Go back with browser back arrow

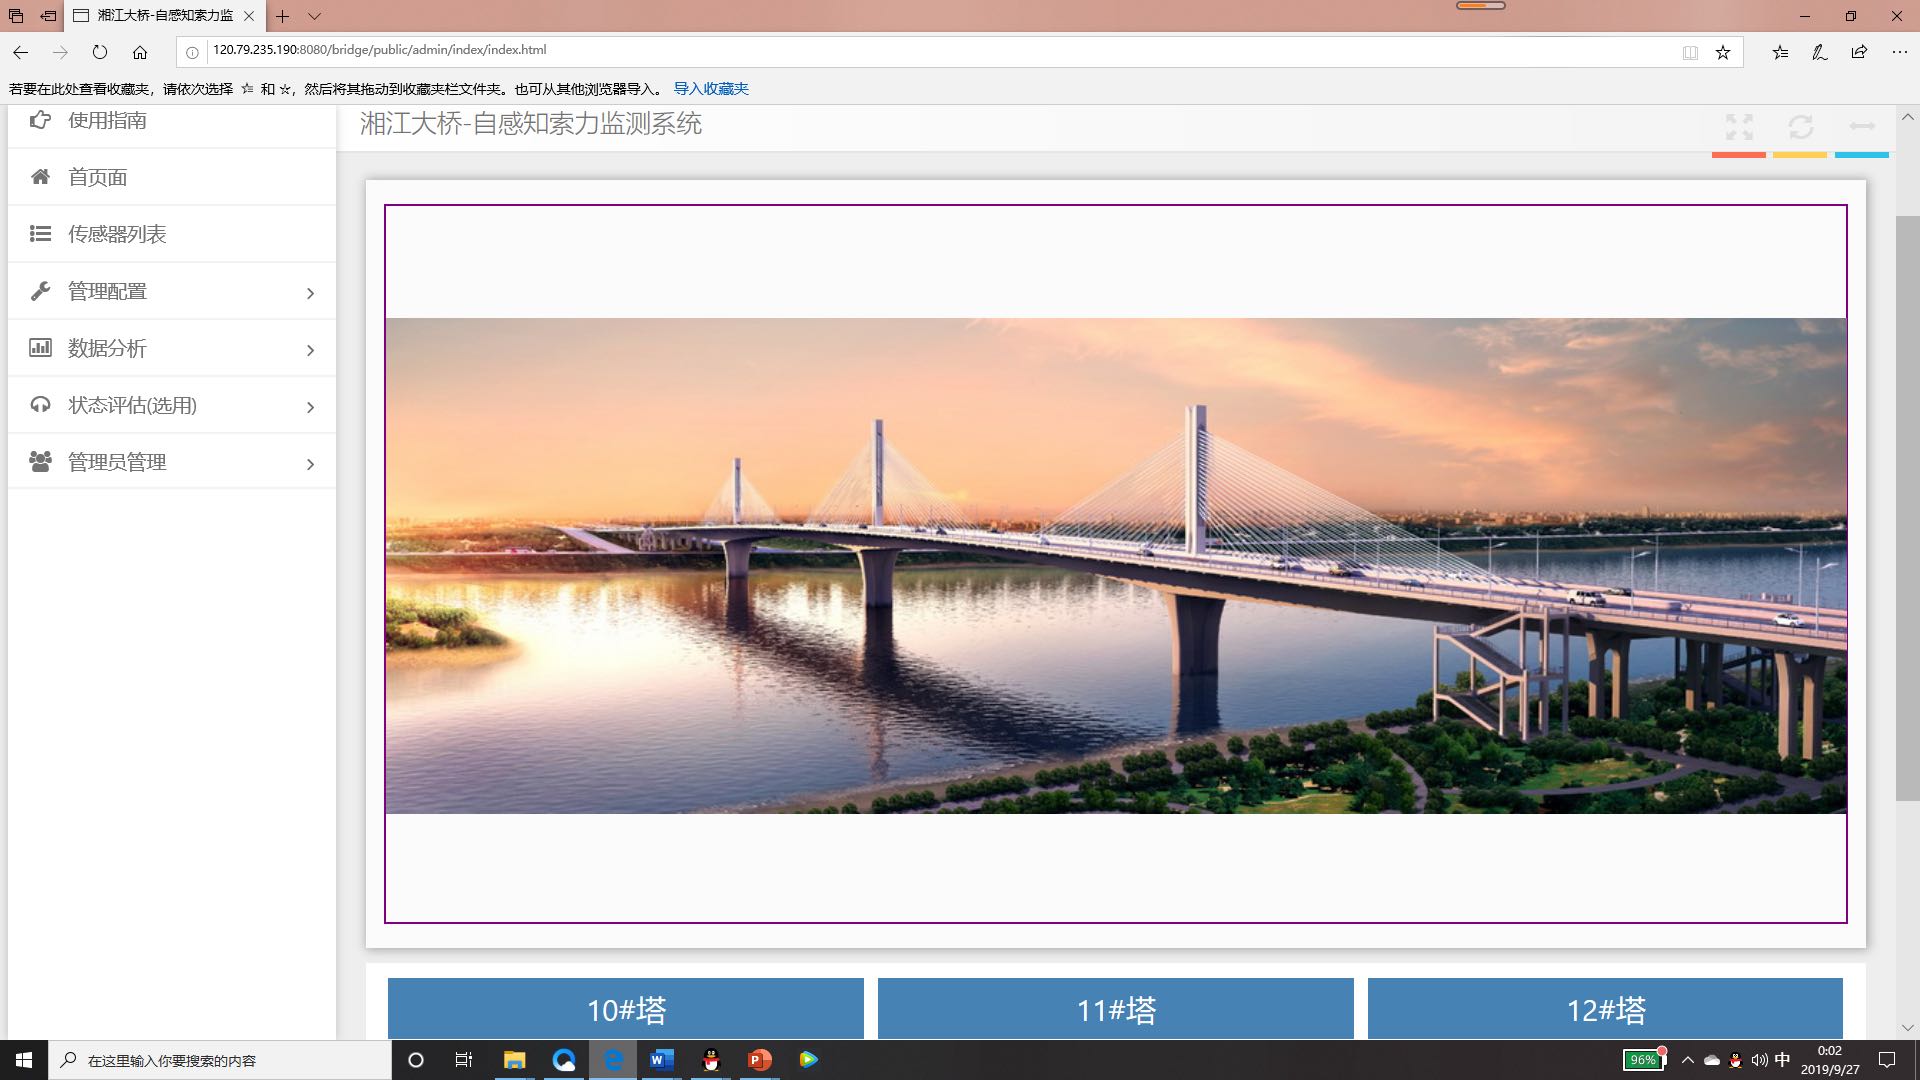tap(21, 52)
